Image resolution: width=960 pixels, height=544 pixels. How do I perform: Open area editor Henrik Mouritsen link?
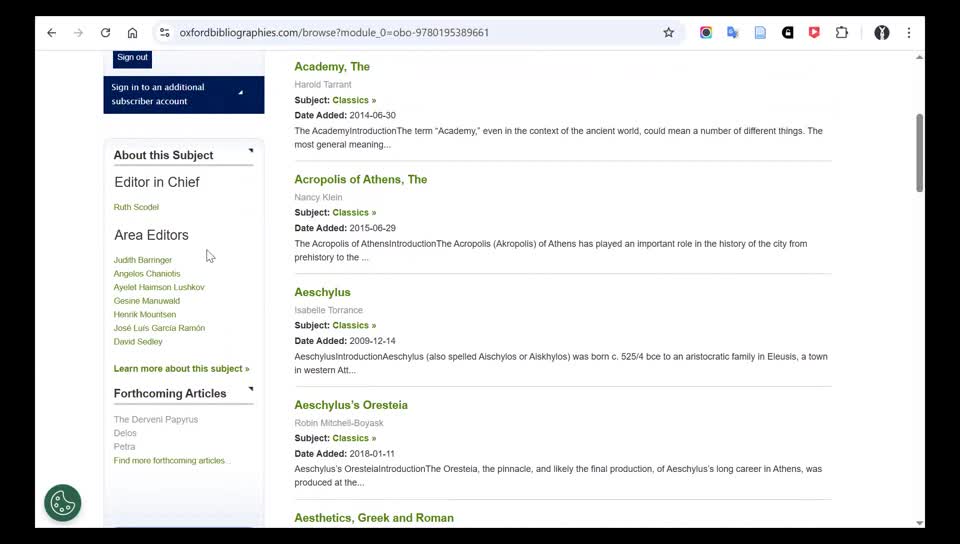tap(144, 315)
